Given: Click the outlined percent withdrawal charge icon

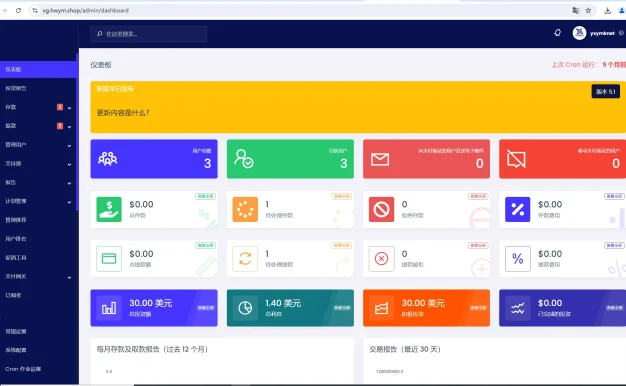Looking at the screenshot, I should click(x=517, y=259).
